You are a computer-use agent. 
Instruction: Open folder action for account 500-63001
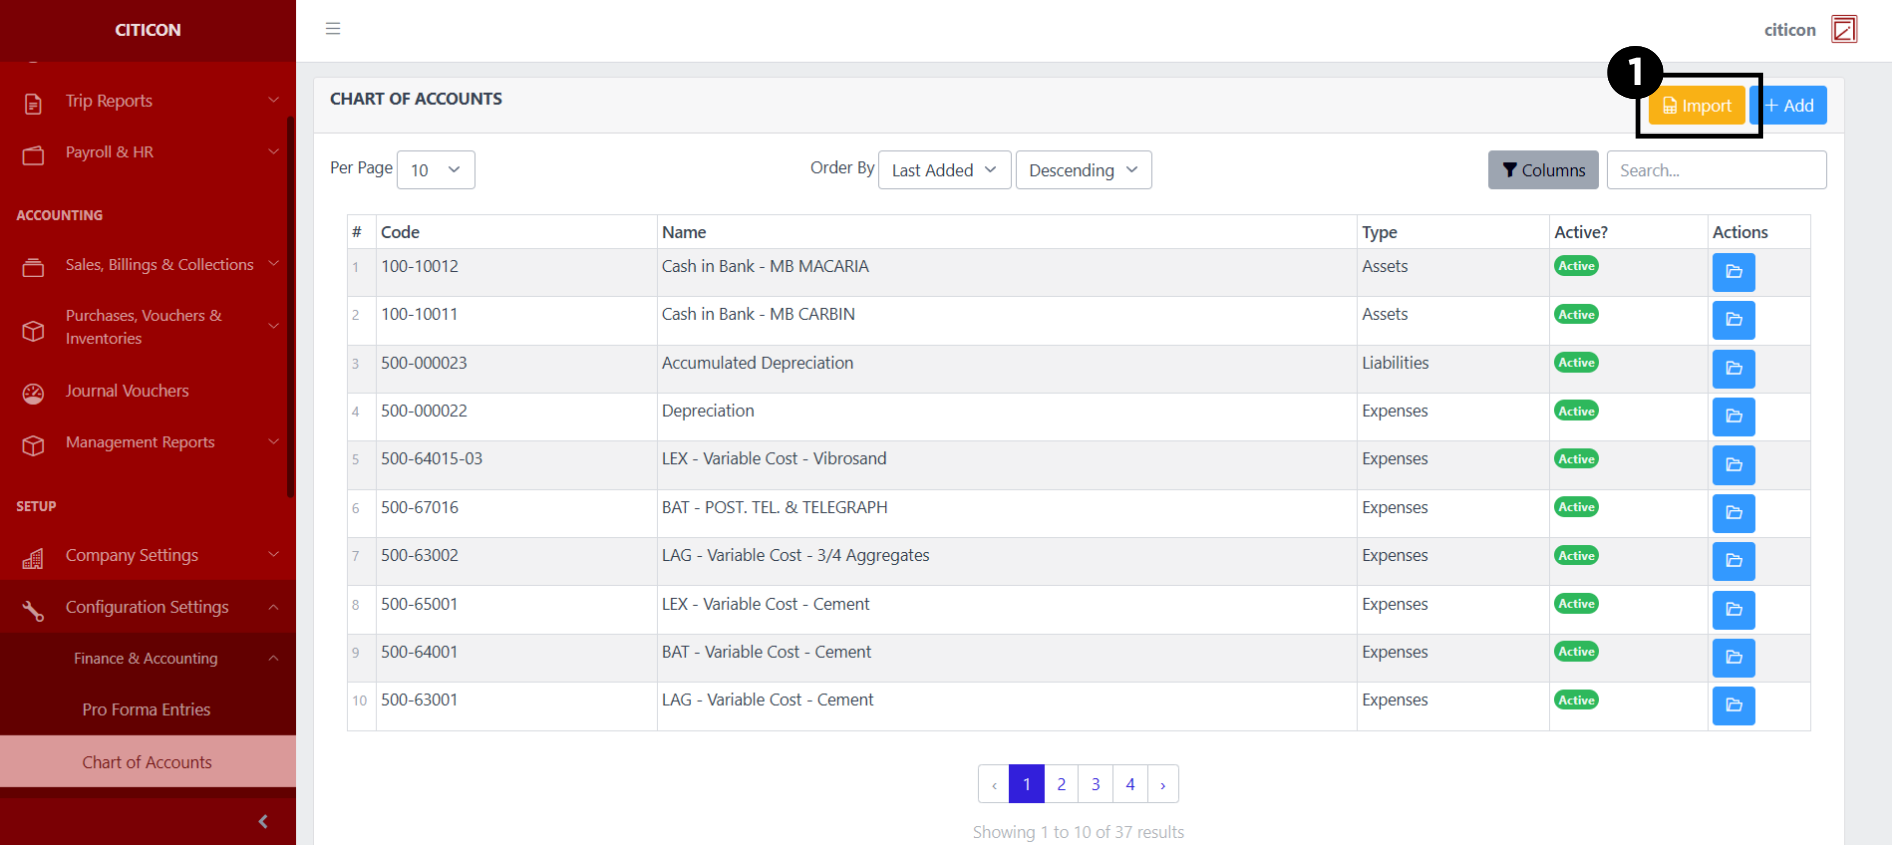[1733, 705]
